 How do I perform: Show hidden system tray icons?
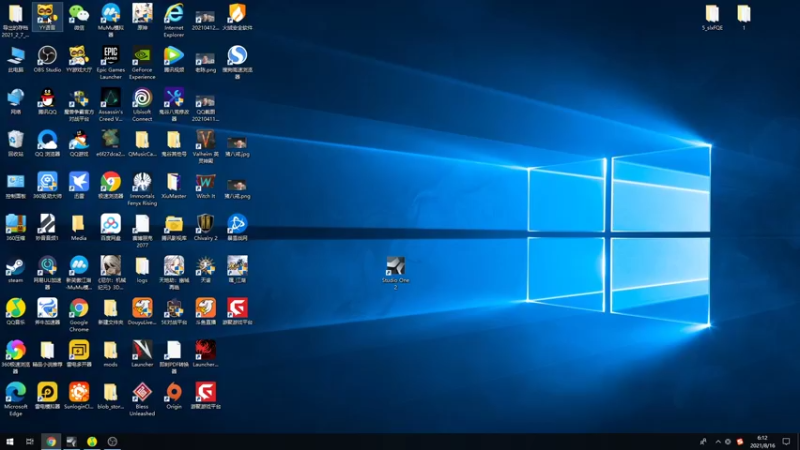point(718,442)
